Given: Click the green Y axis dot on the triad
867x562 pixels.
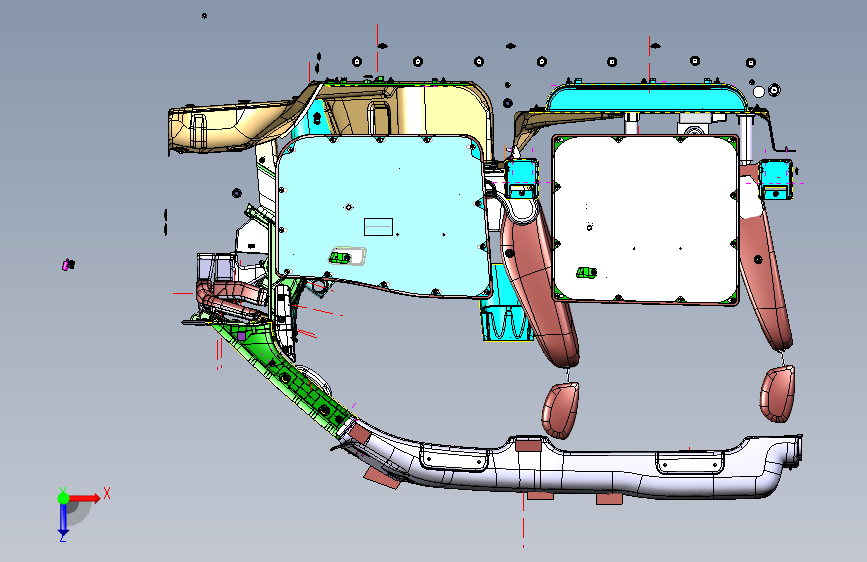Looking at the screenshot, I should tap(64, 498).
